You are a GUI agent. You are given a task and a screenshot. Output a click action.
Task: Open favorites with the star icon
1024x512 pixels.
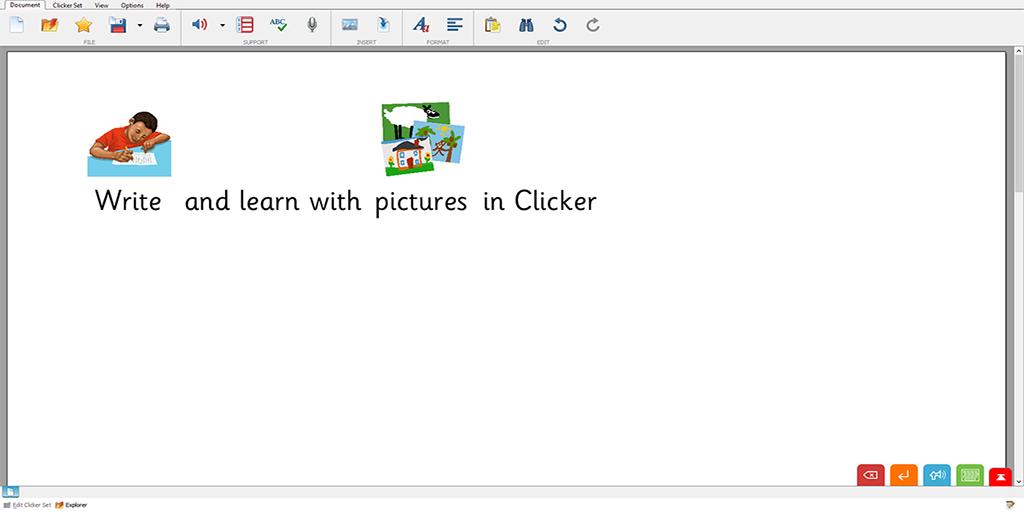pyautogui.click(x=84, y=25)
